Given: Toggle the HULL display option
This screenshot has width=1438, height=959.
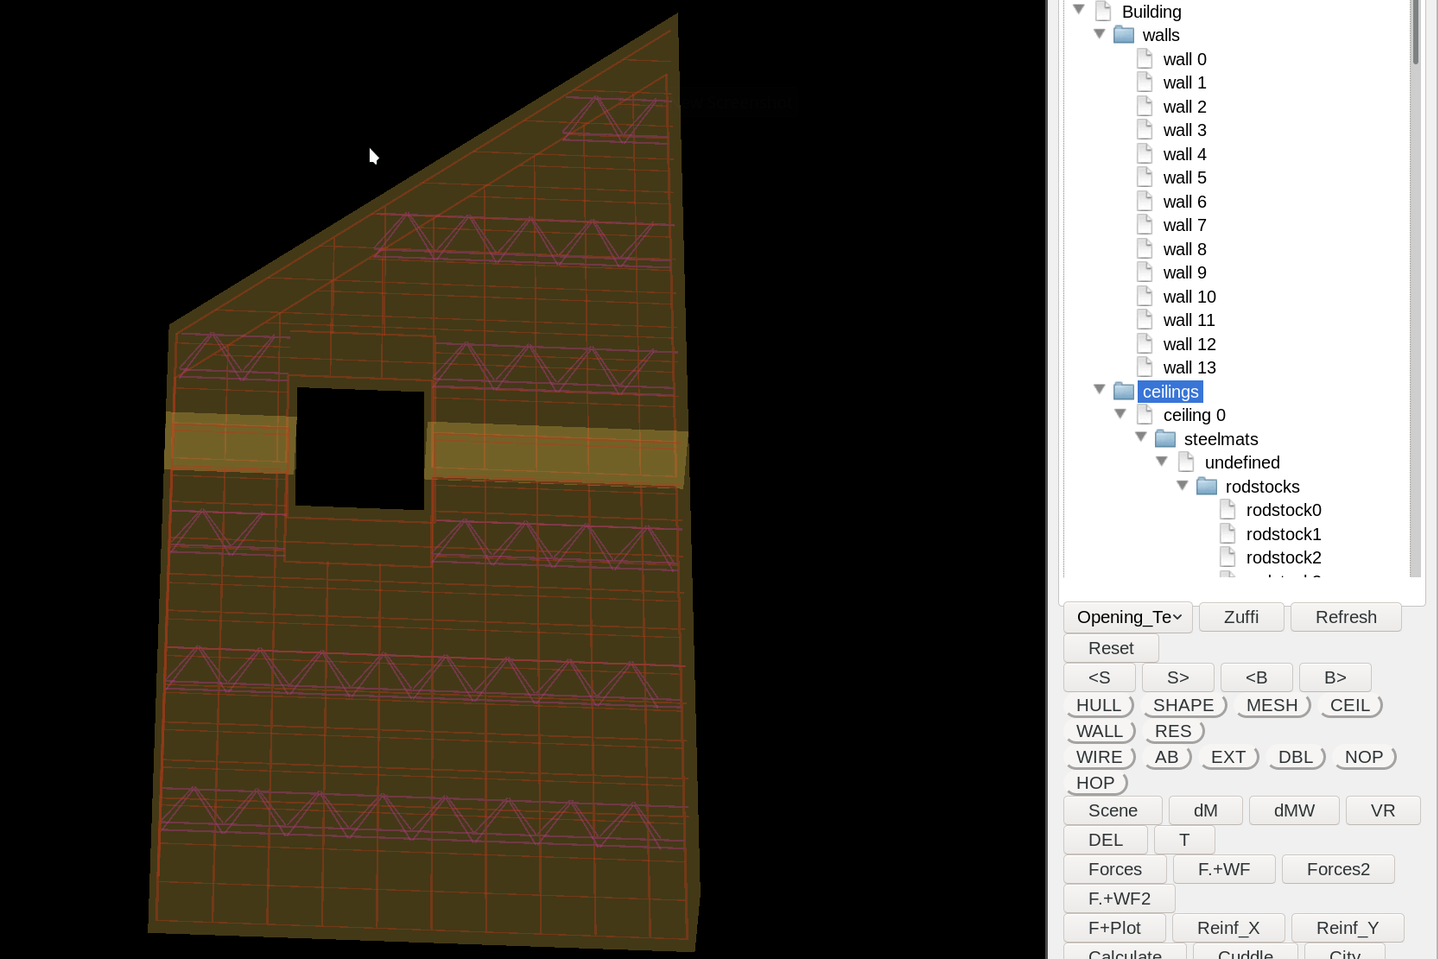Looking at the screenshot, I should (x=1099, y=705).
